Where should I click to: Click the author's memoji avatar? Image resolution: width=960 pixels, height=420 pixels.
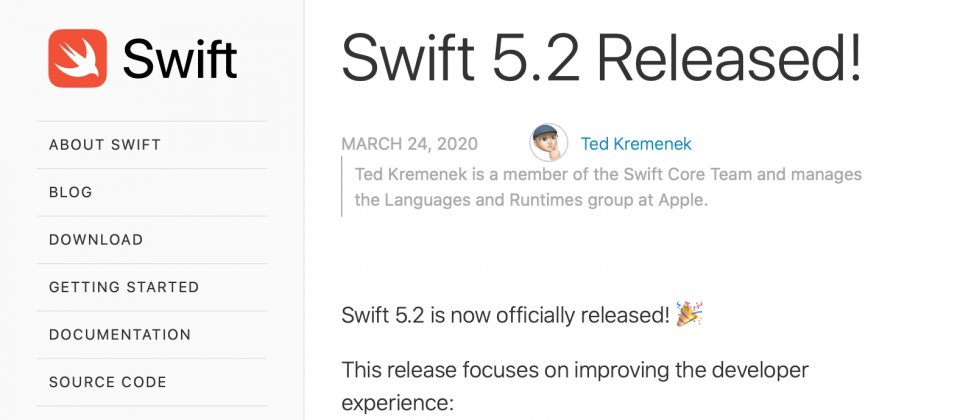(x=548, y=143)
